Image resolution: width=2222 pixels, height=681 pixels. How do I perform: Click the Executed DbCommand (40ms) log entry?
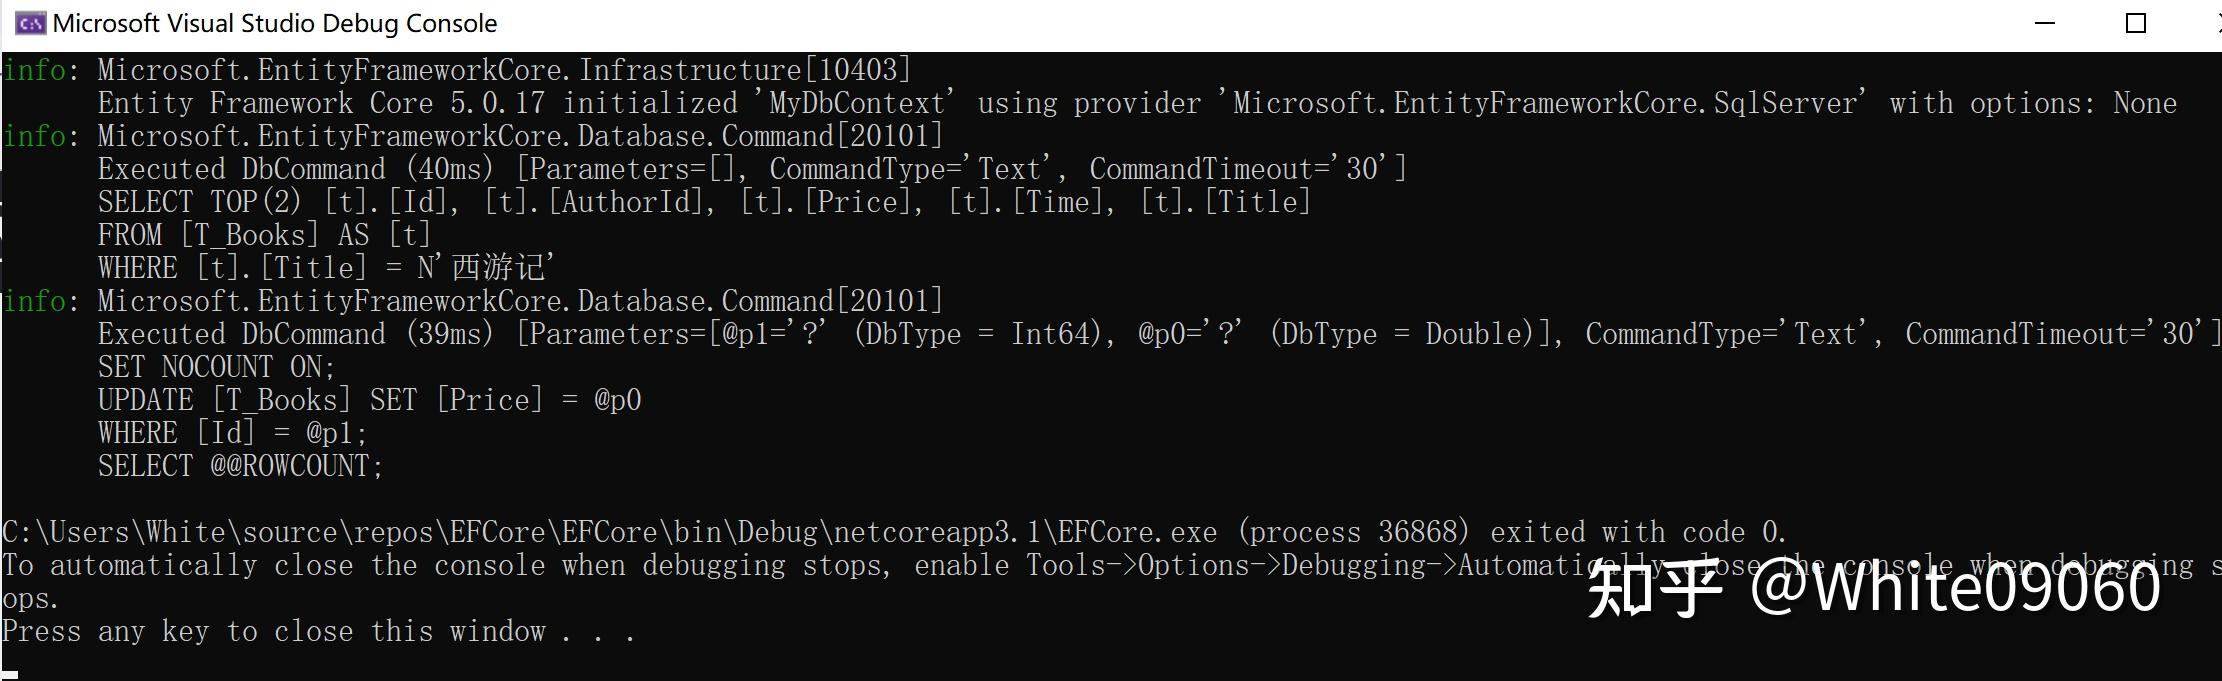click(750, 168)
